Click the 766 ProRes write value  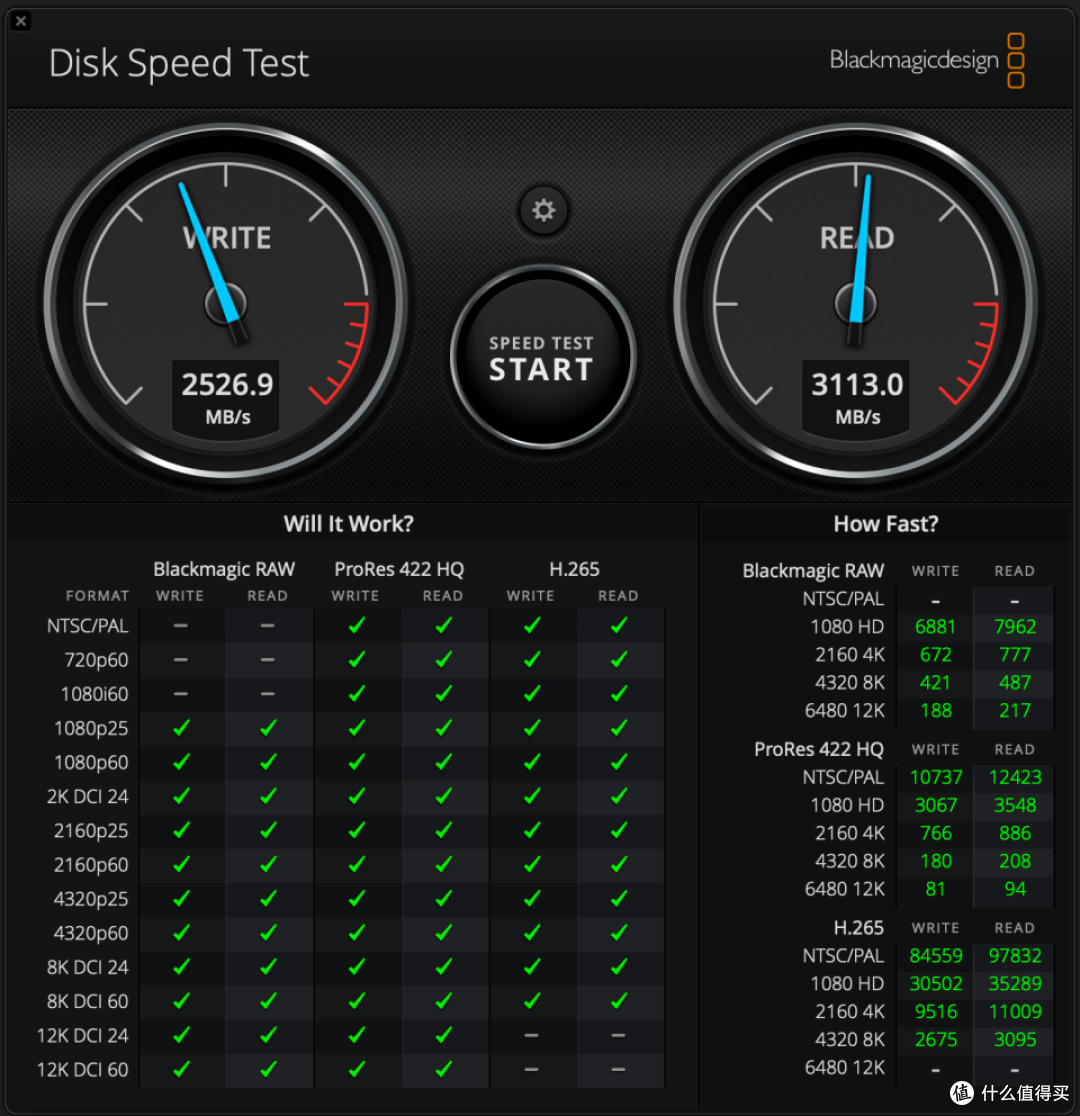coord(935,833)
